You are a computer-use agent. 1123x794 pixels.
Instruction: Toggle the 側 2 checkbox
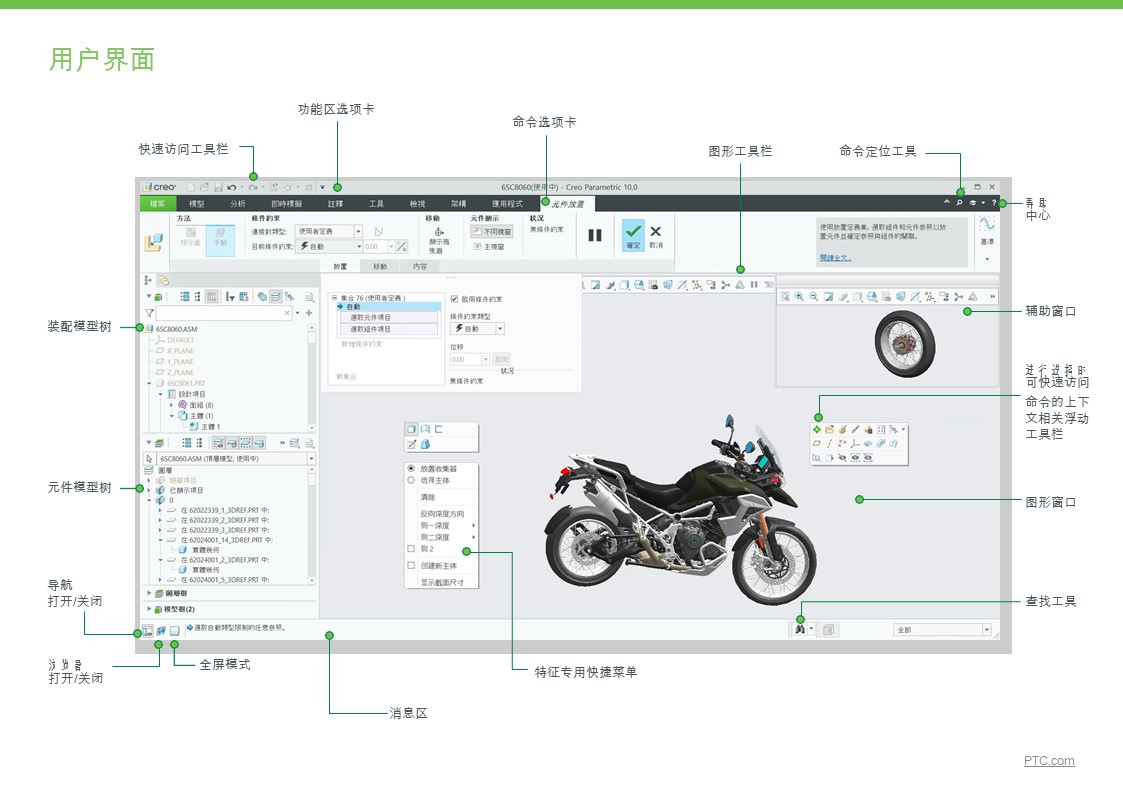click(x=411, y=548)
